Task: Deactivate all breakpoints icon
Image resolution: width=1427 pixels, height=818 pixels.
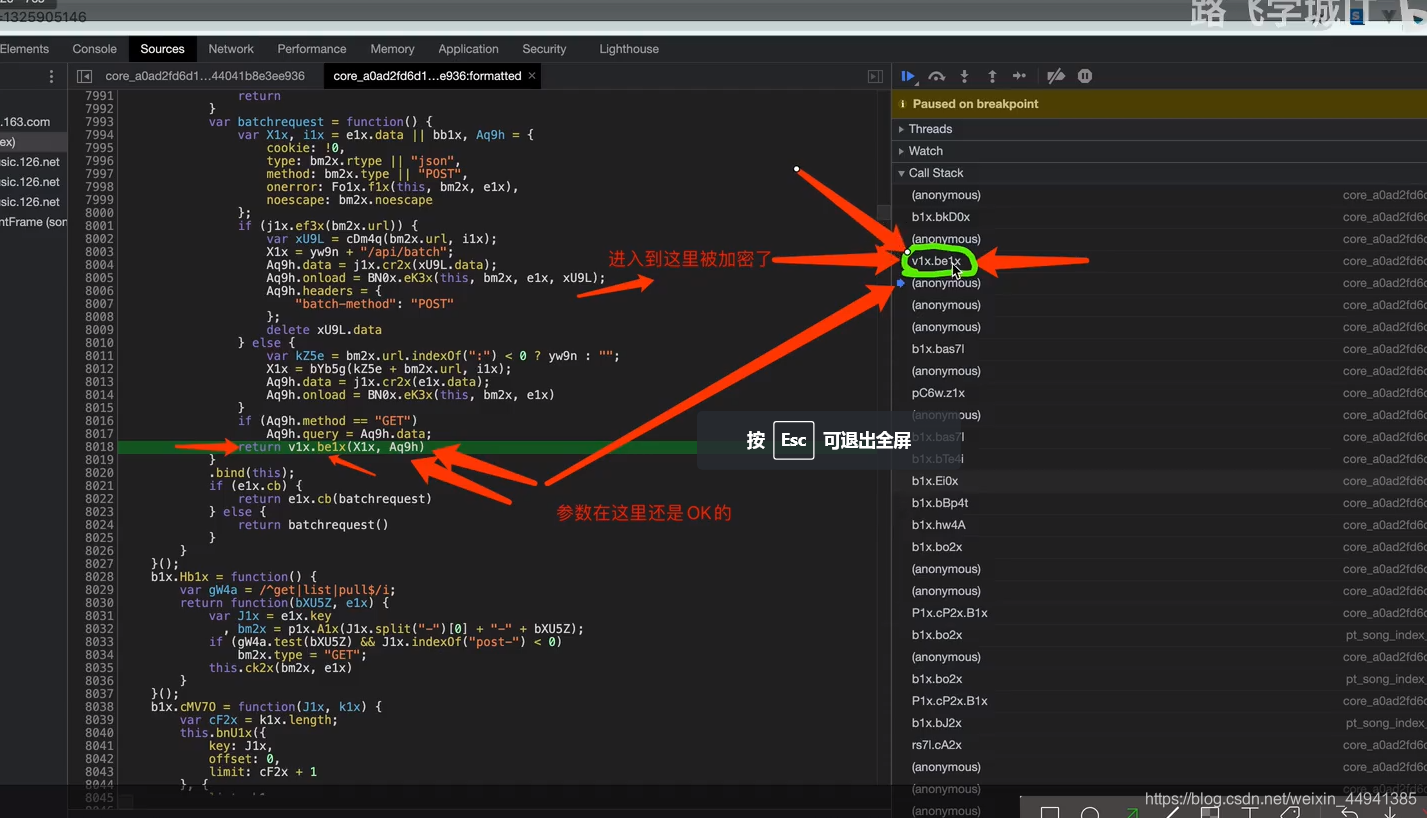Action: [1056, 76]
